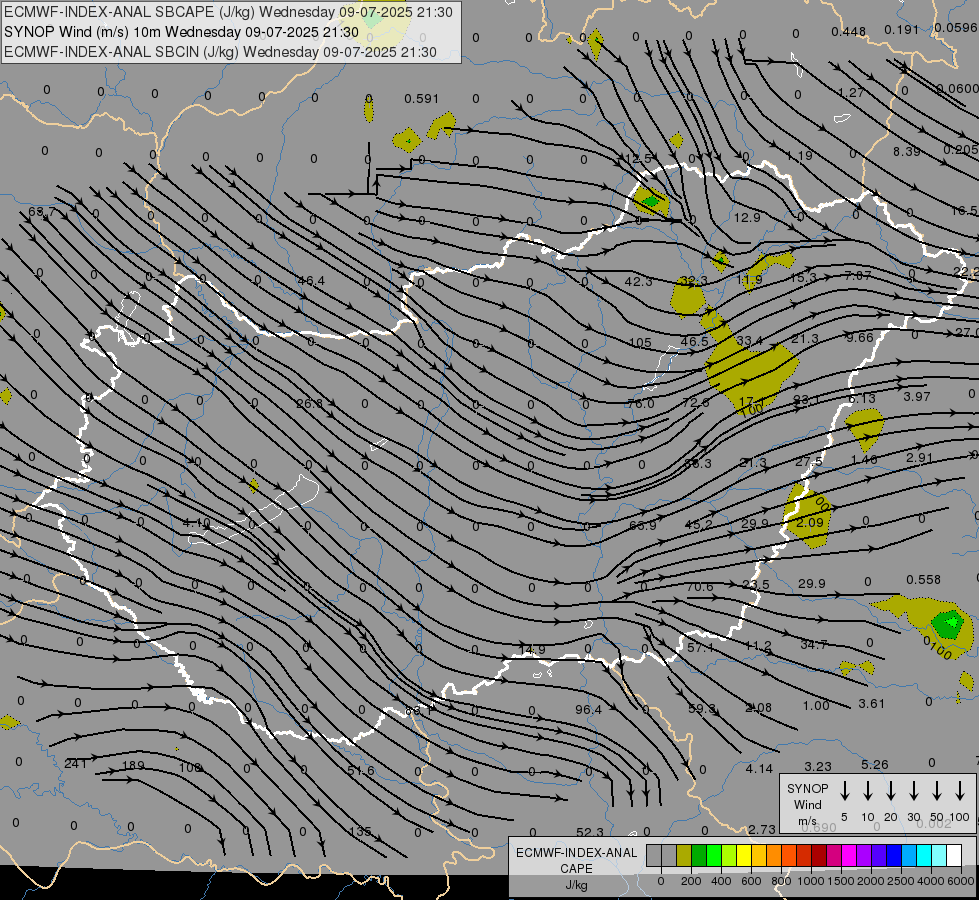Click the map value 3.97
The width and height of the screenshot is (979, 900).
point(917,396)
